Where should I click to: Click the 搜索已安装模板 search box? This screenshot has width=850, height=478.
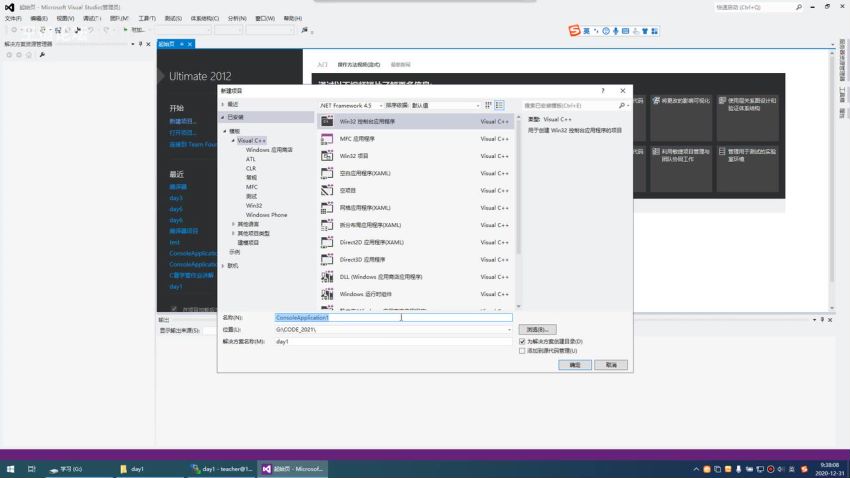click(571, 106)
